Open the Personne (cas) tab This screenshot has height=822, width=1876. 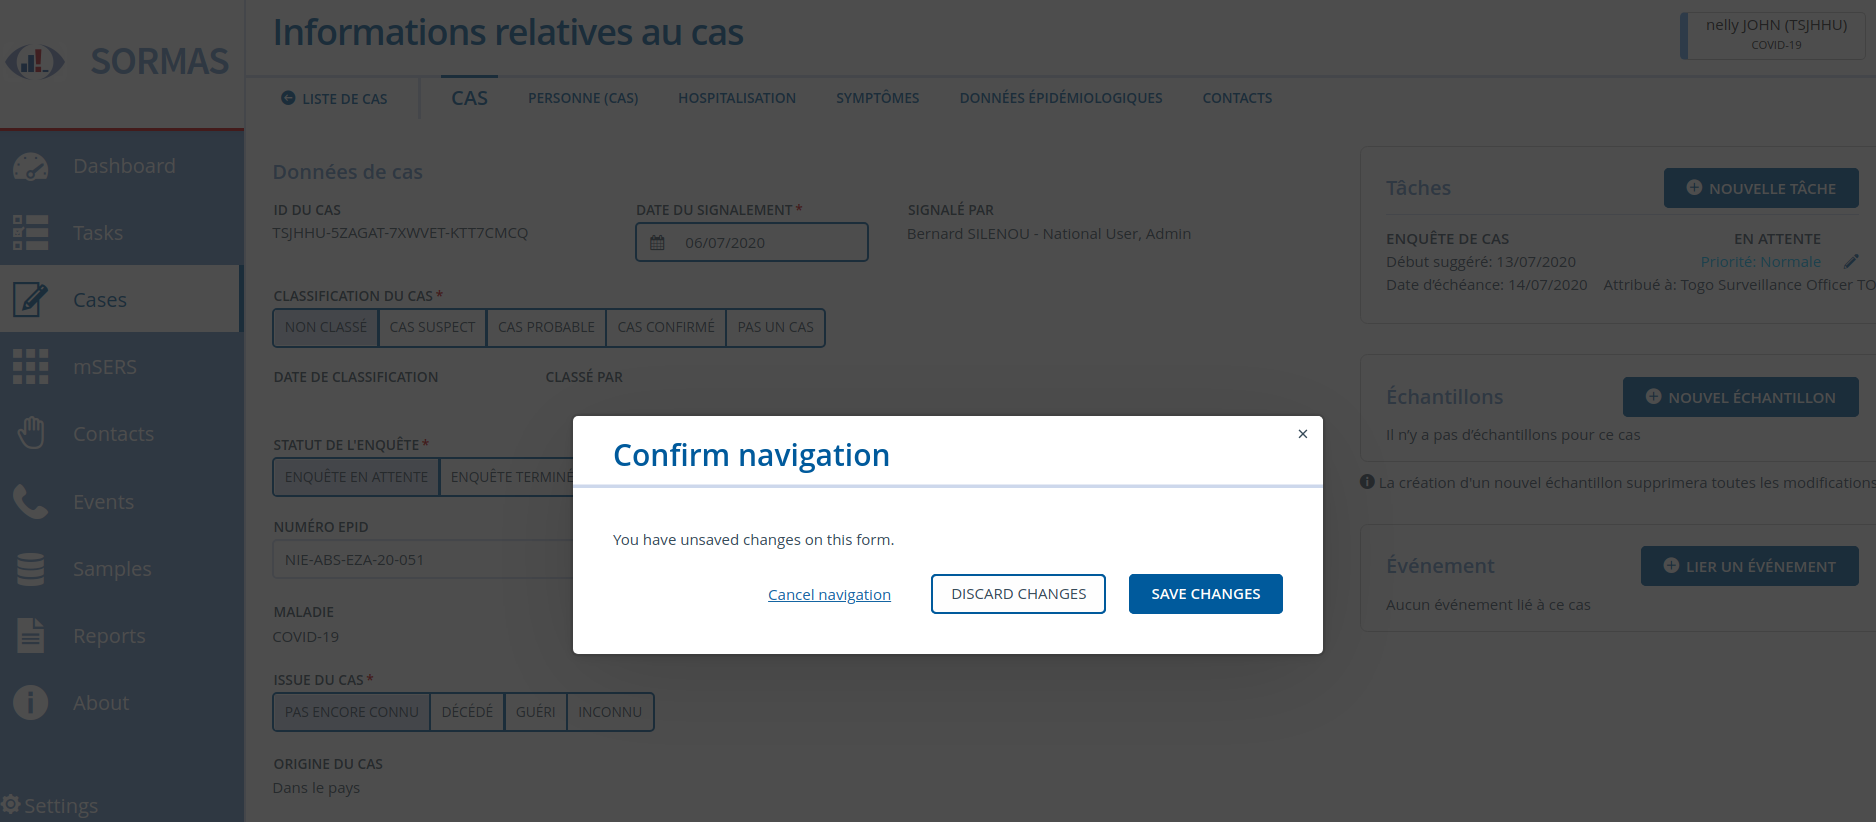tap(583, 98)
